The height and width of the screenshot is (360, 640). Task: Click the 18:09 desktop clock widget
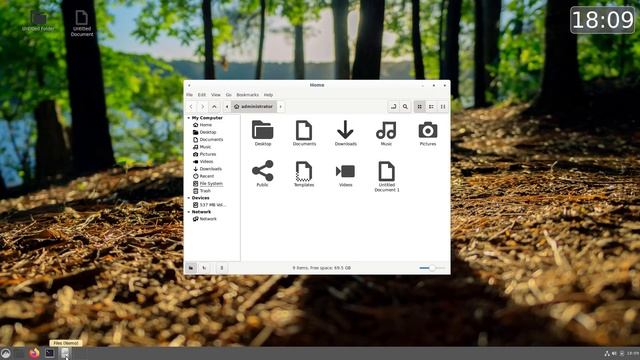602,20
